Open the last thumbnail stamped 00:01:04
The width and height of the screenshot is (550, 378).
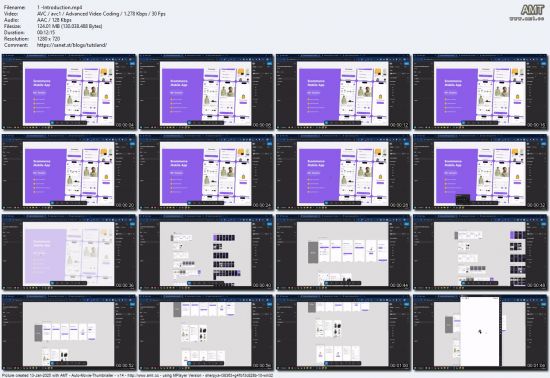coord(481,333)
